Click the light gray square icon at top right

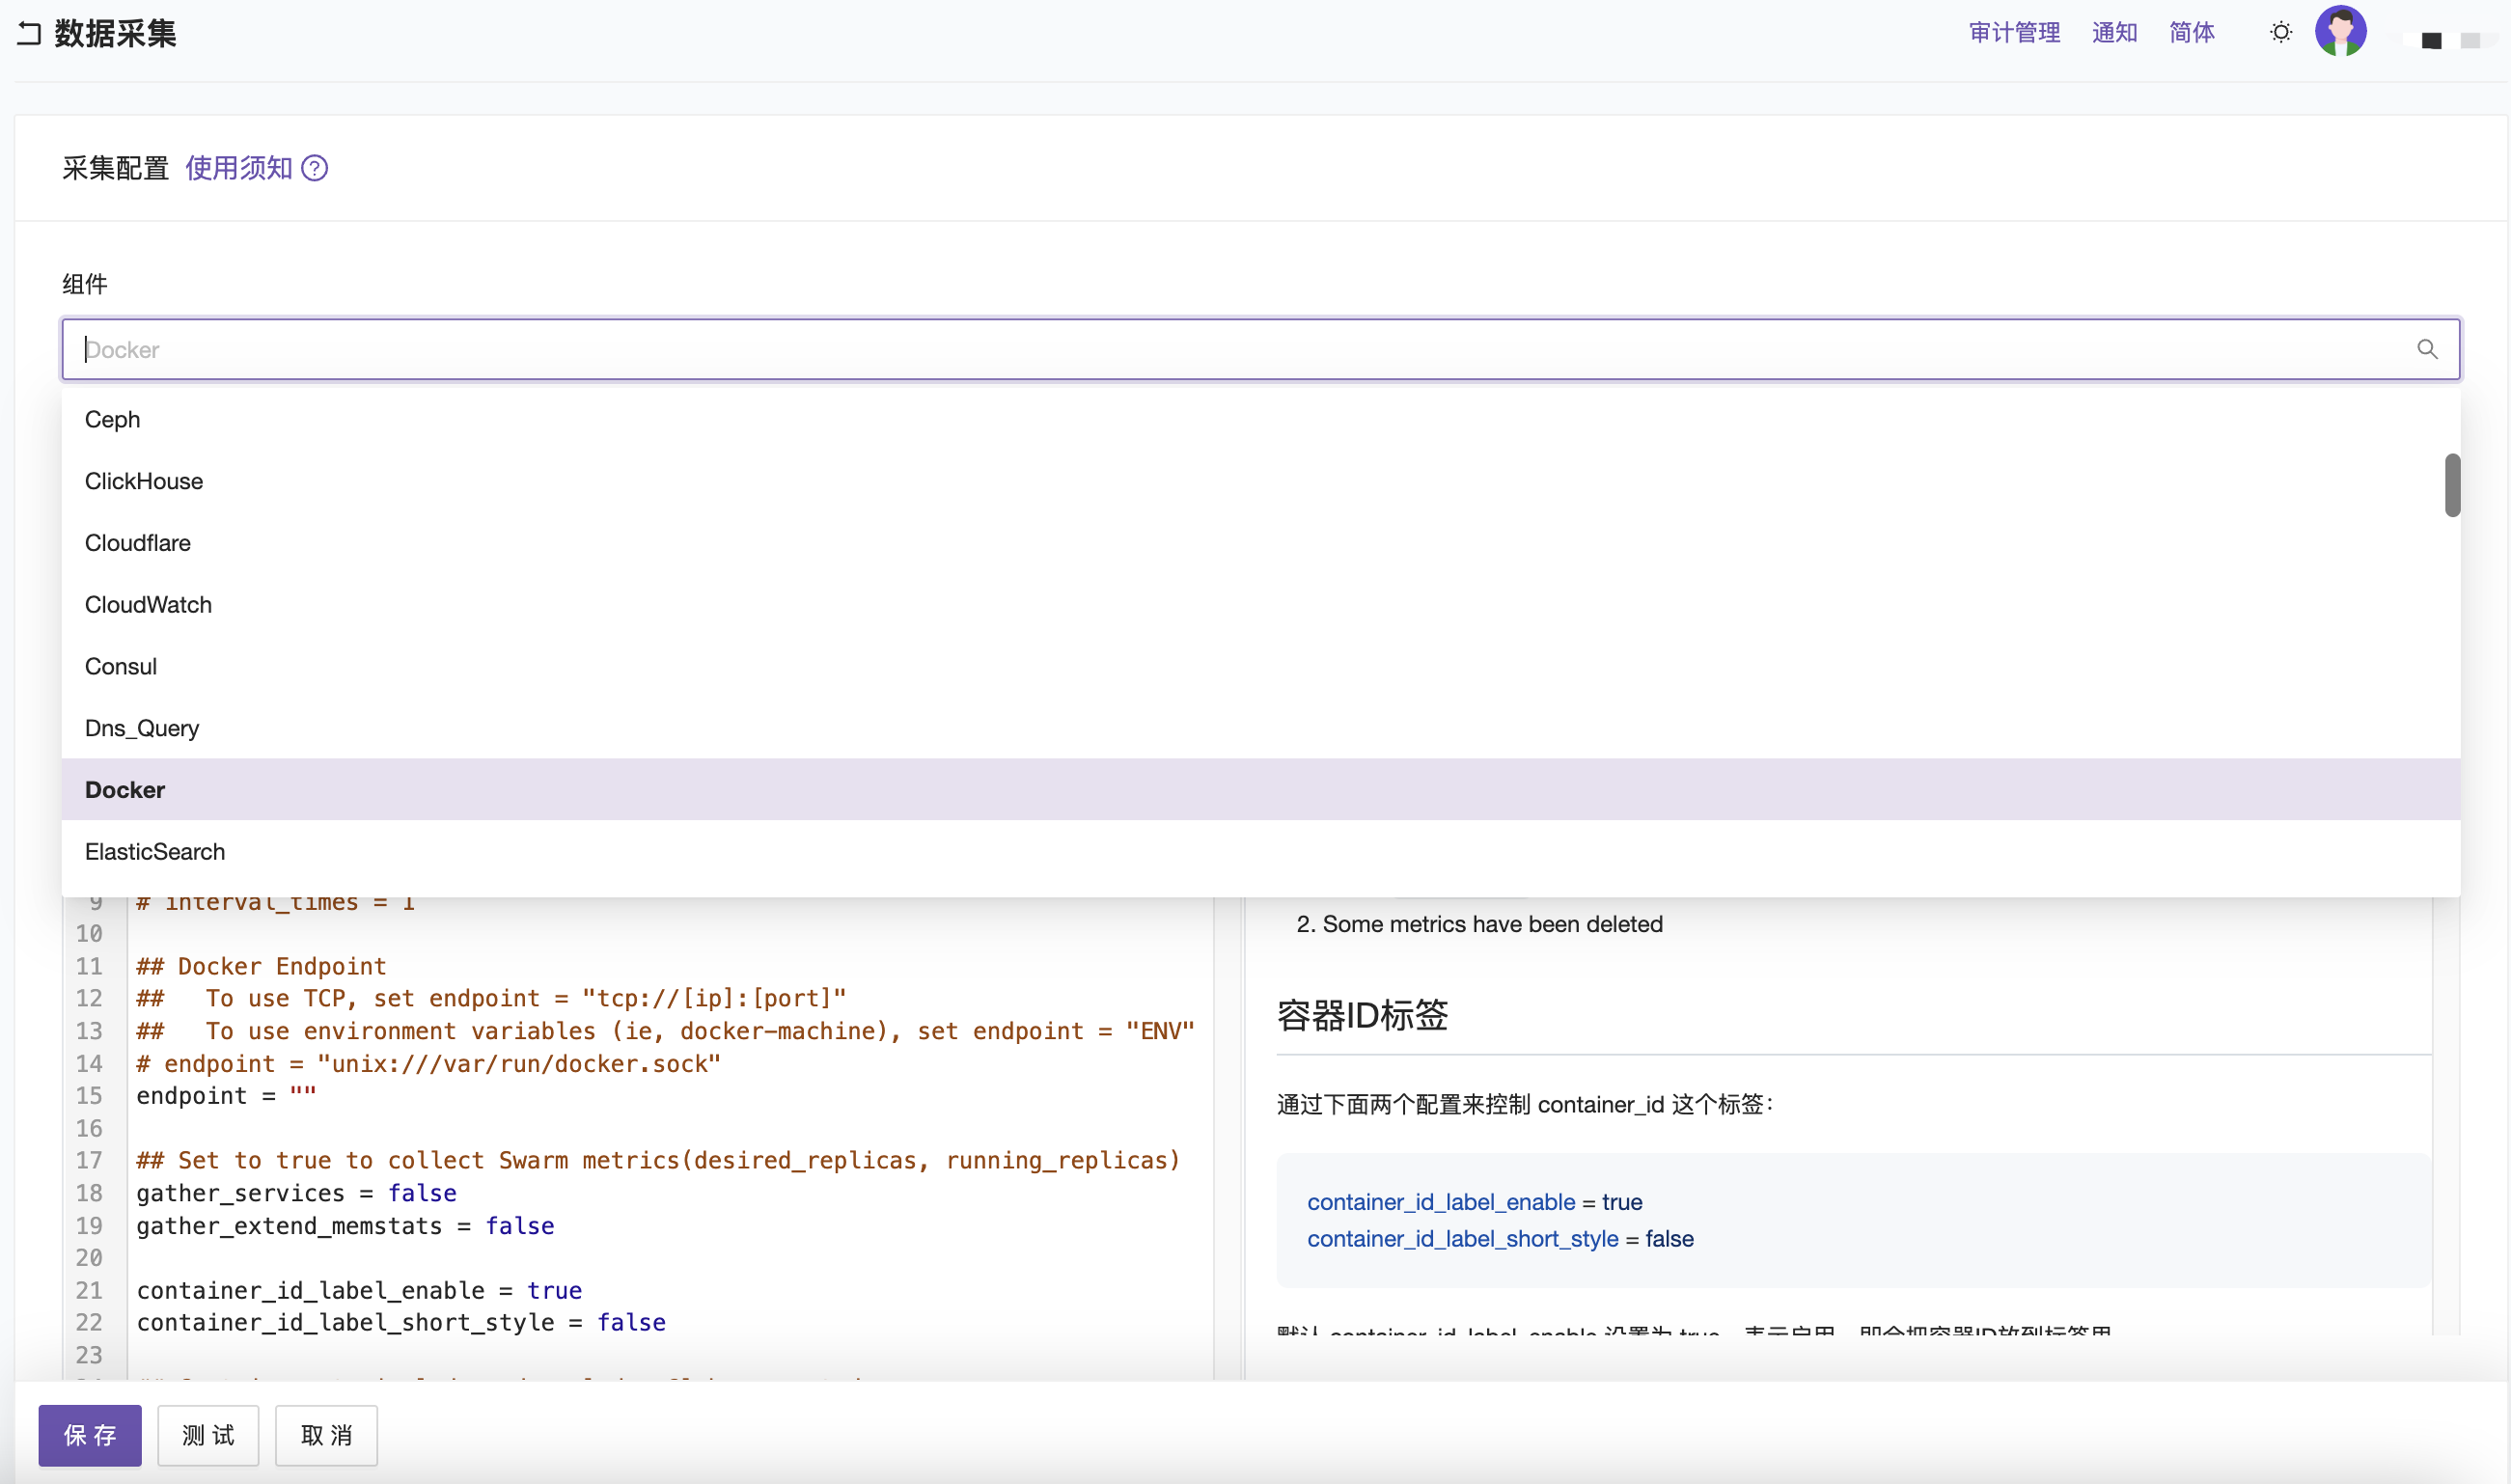point(2470,40)
